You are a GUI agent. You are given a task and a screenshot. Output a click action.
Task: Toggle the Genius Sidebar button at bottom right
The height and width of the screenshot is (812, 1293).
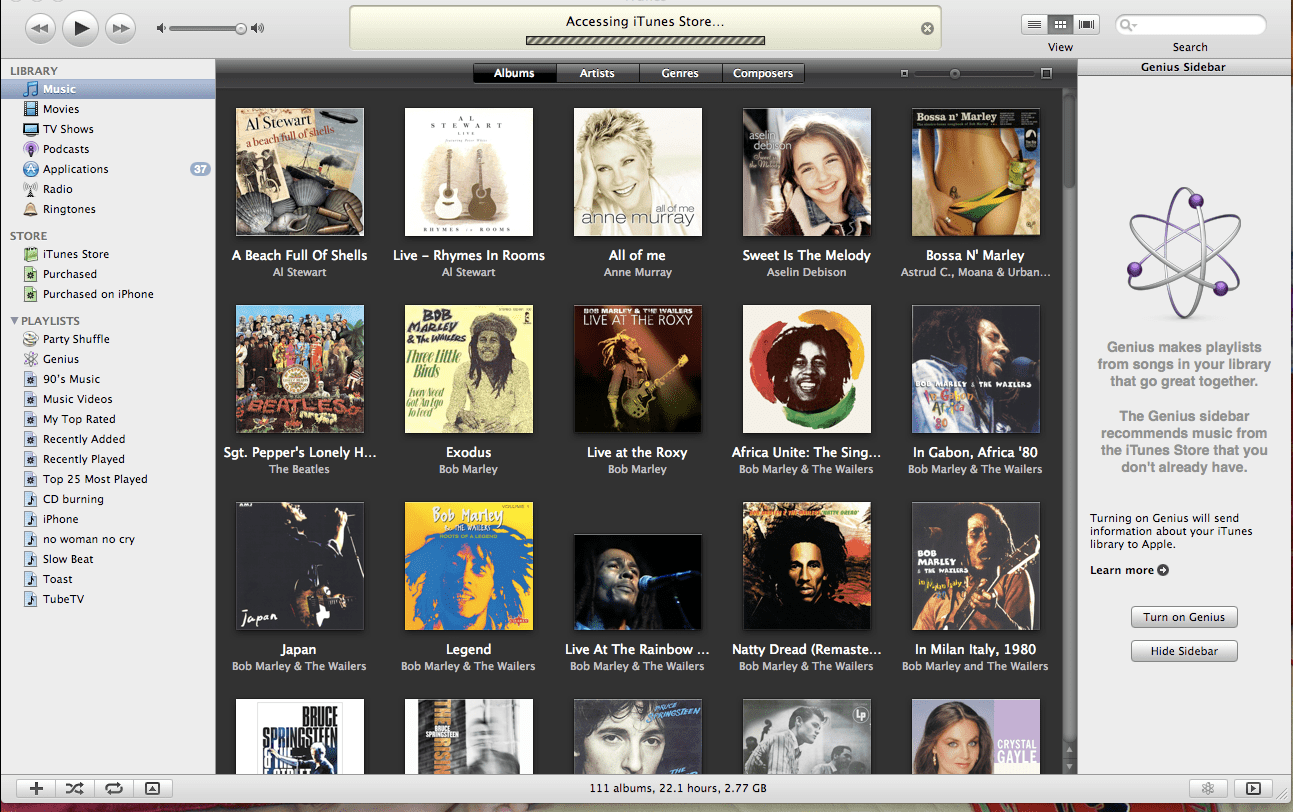1254,788
